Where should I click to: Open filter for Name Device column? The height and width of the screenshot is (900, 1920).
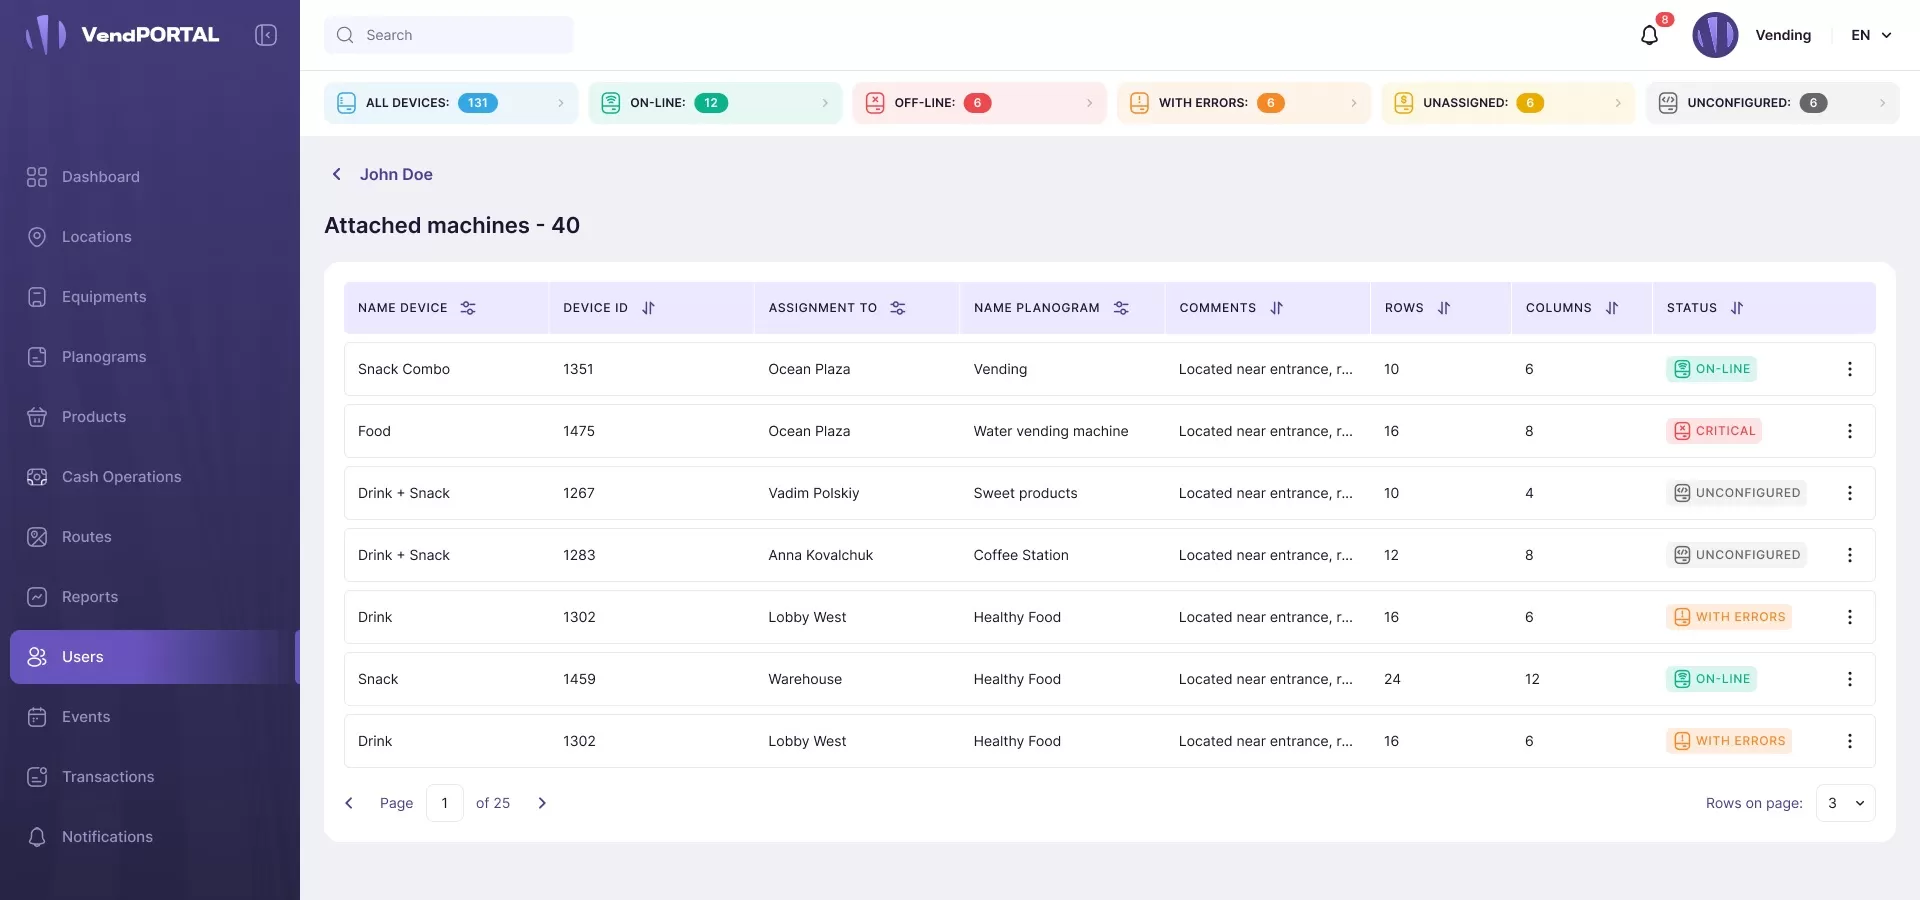click(468, 308)
